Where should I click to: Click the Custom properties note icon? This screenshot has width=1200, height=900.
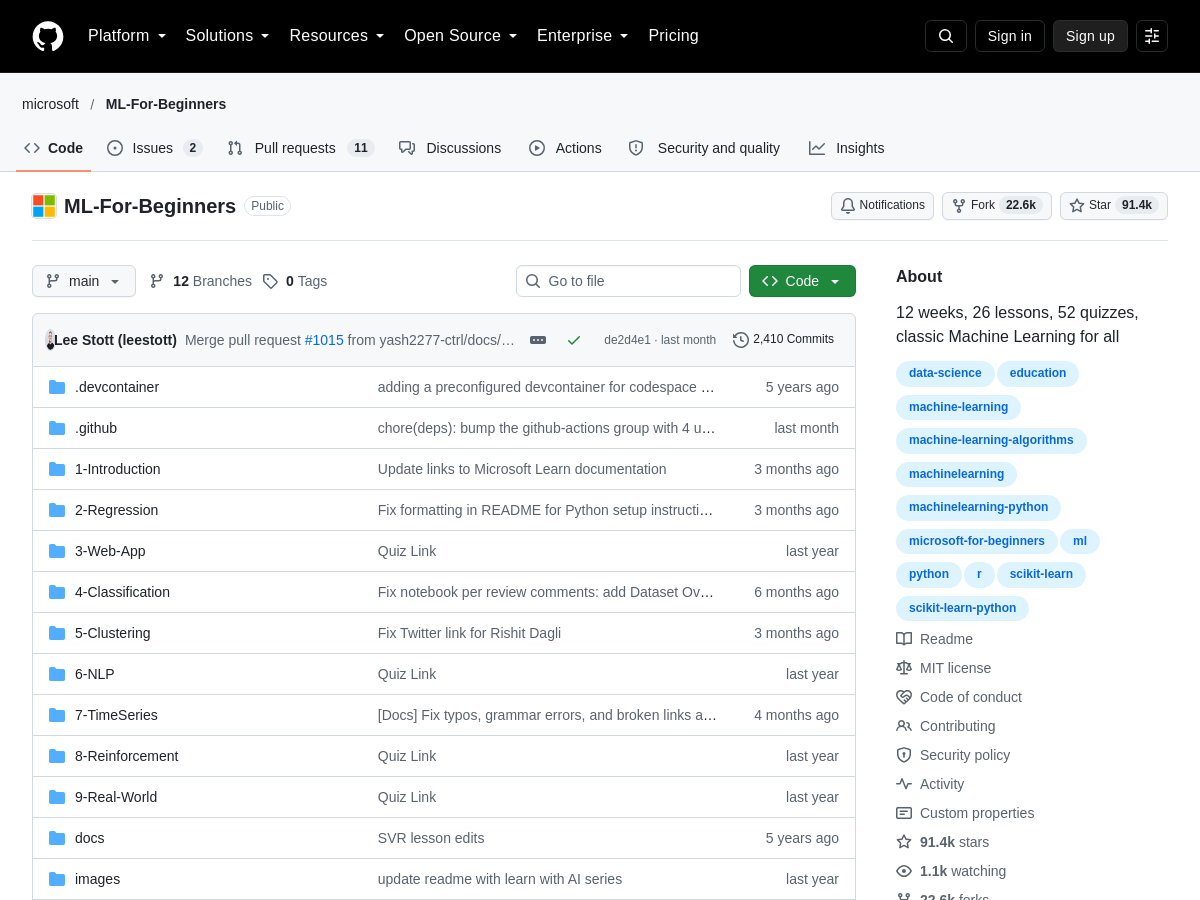pos(904,813)
